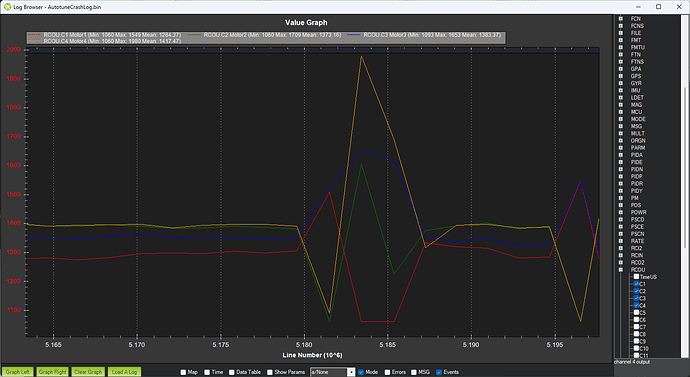
Task: Expand the POWR tree node
Action: (x=620, y=212)
